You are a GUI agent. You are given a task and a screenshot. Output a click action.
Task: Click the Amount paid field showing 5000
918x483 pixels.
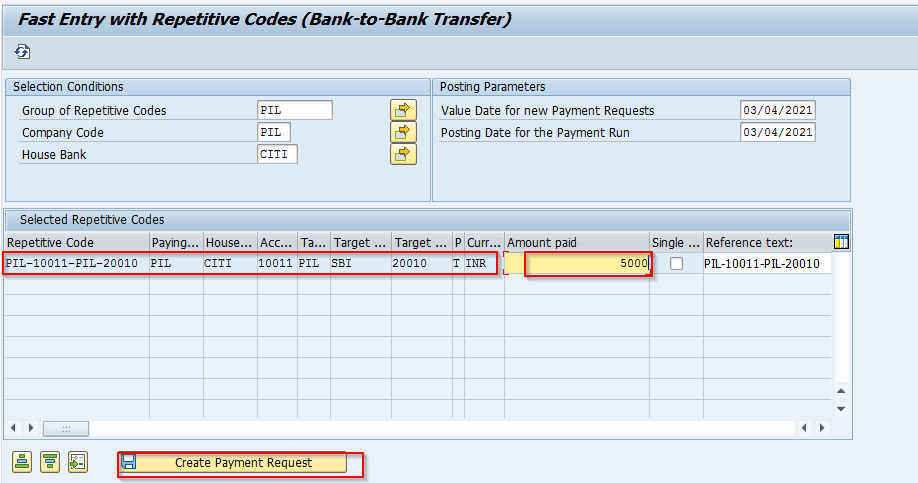click(577, 263)
